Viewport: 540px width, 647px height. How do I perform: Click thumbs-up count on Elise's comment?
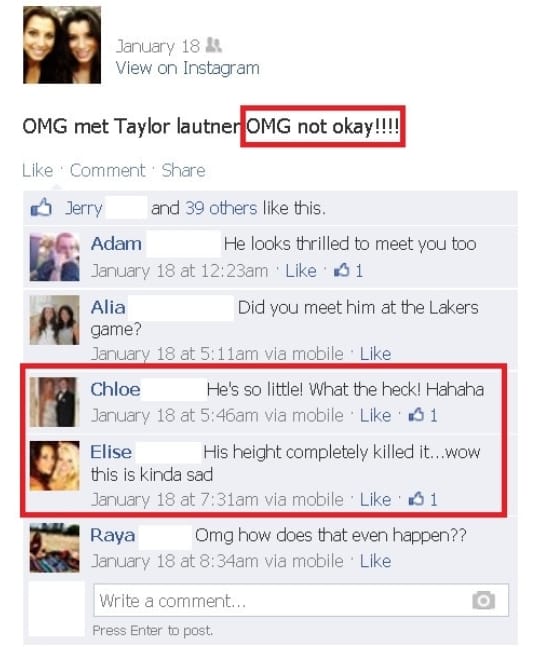coord(422,499)
